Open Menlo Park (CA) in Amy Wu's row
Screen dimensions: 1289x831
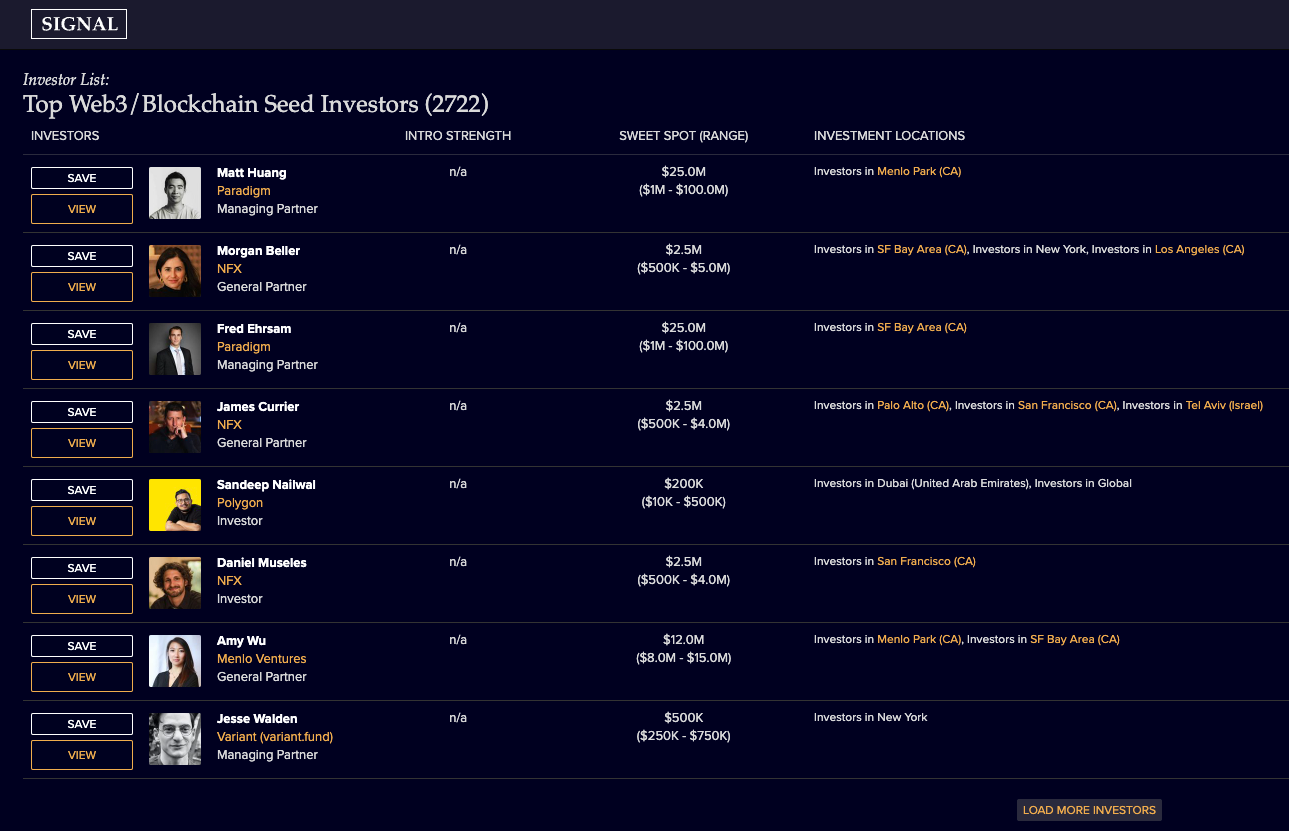pyautogui.click(x=919, y=640)
